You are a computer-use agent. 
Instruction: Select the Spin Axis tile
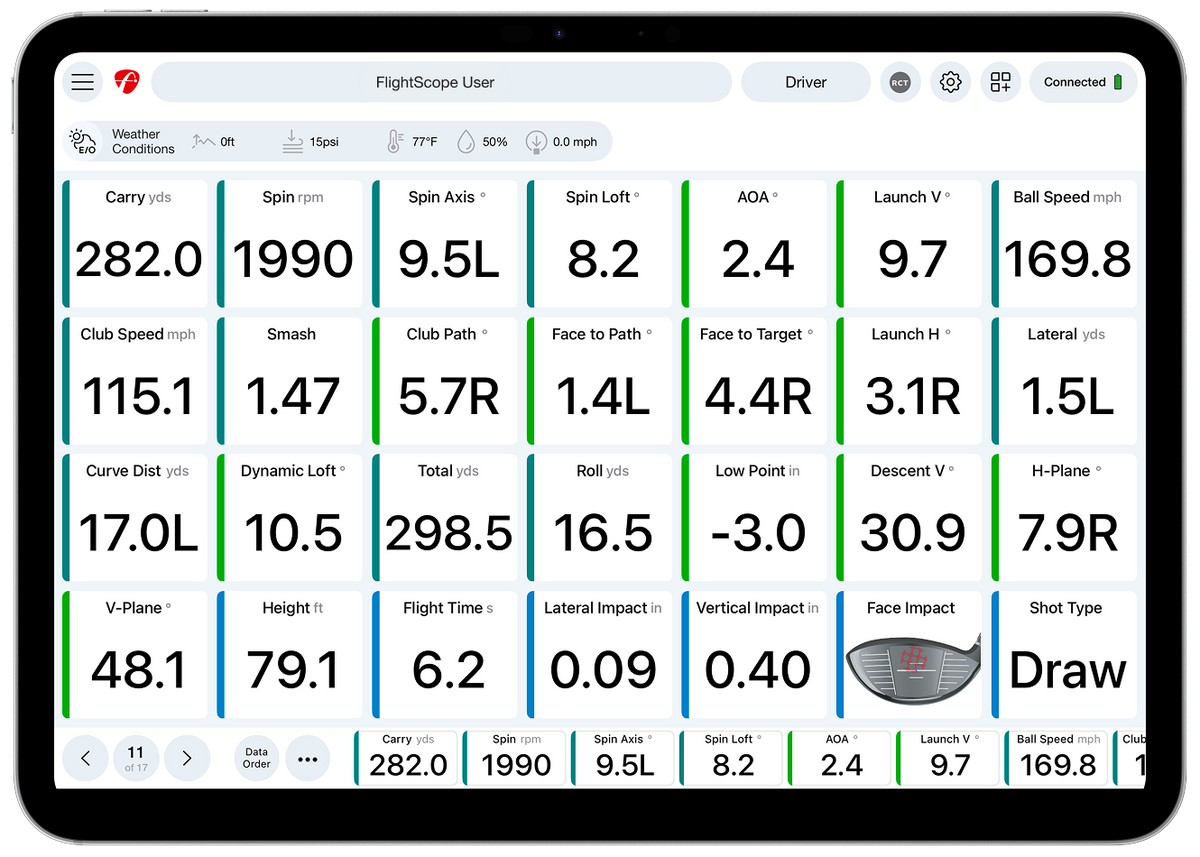point(445,244)
